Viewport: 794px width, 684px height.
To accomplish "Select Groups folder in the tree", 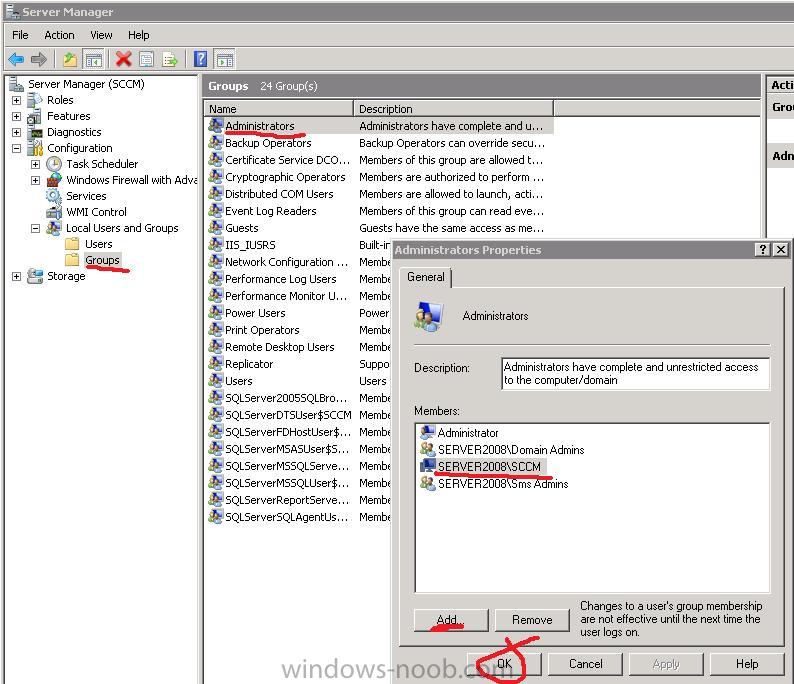I will click(x=102, y=260).
